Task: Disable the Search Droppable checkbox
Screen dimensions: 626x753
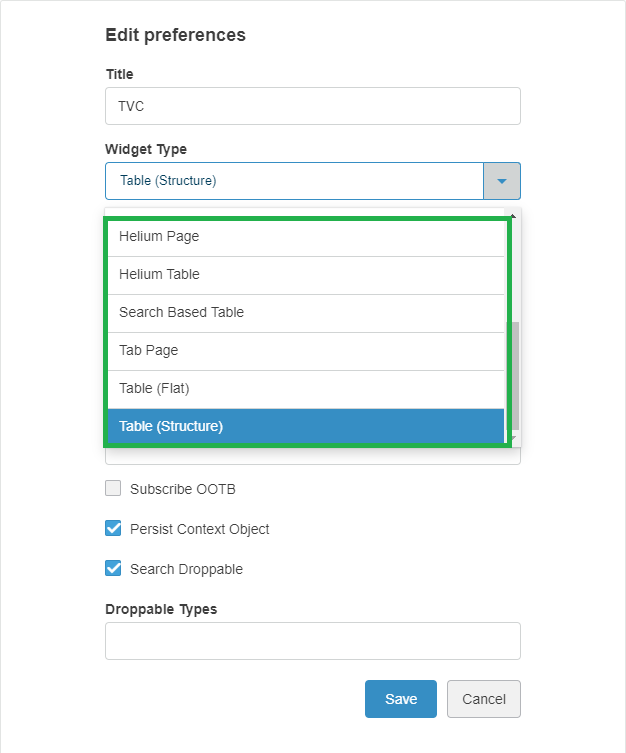Action: (114, 569)
